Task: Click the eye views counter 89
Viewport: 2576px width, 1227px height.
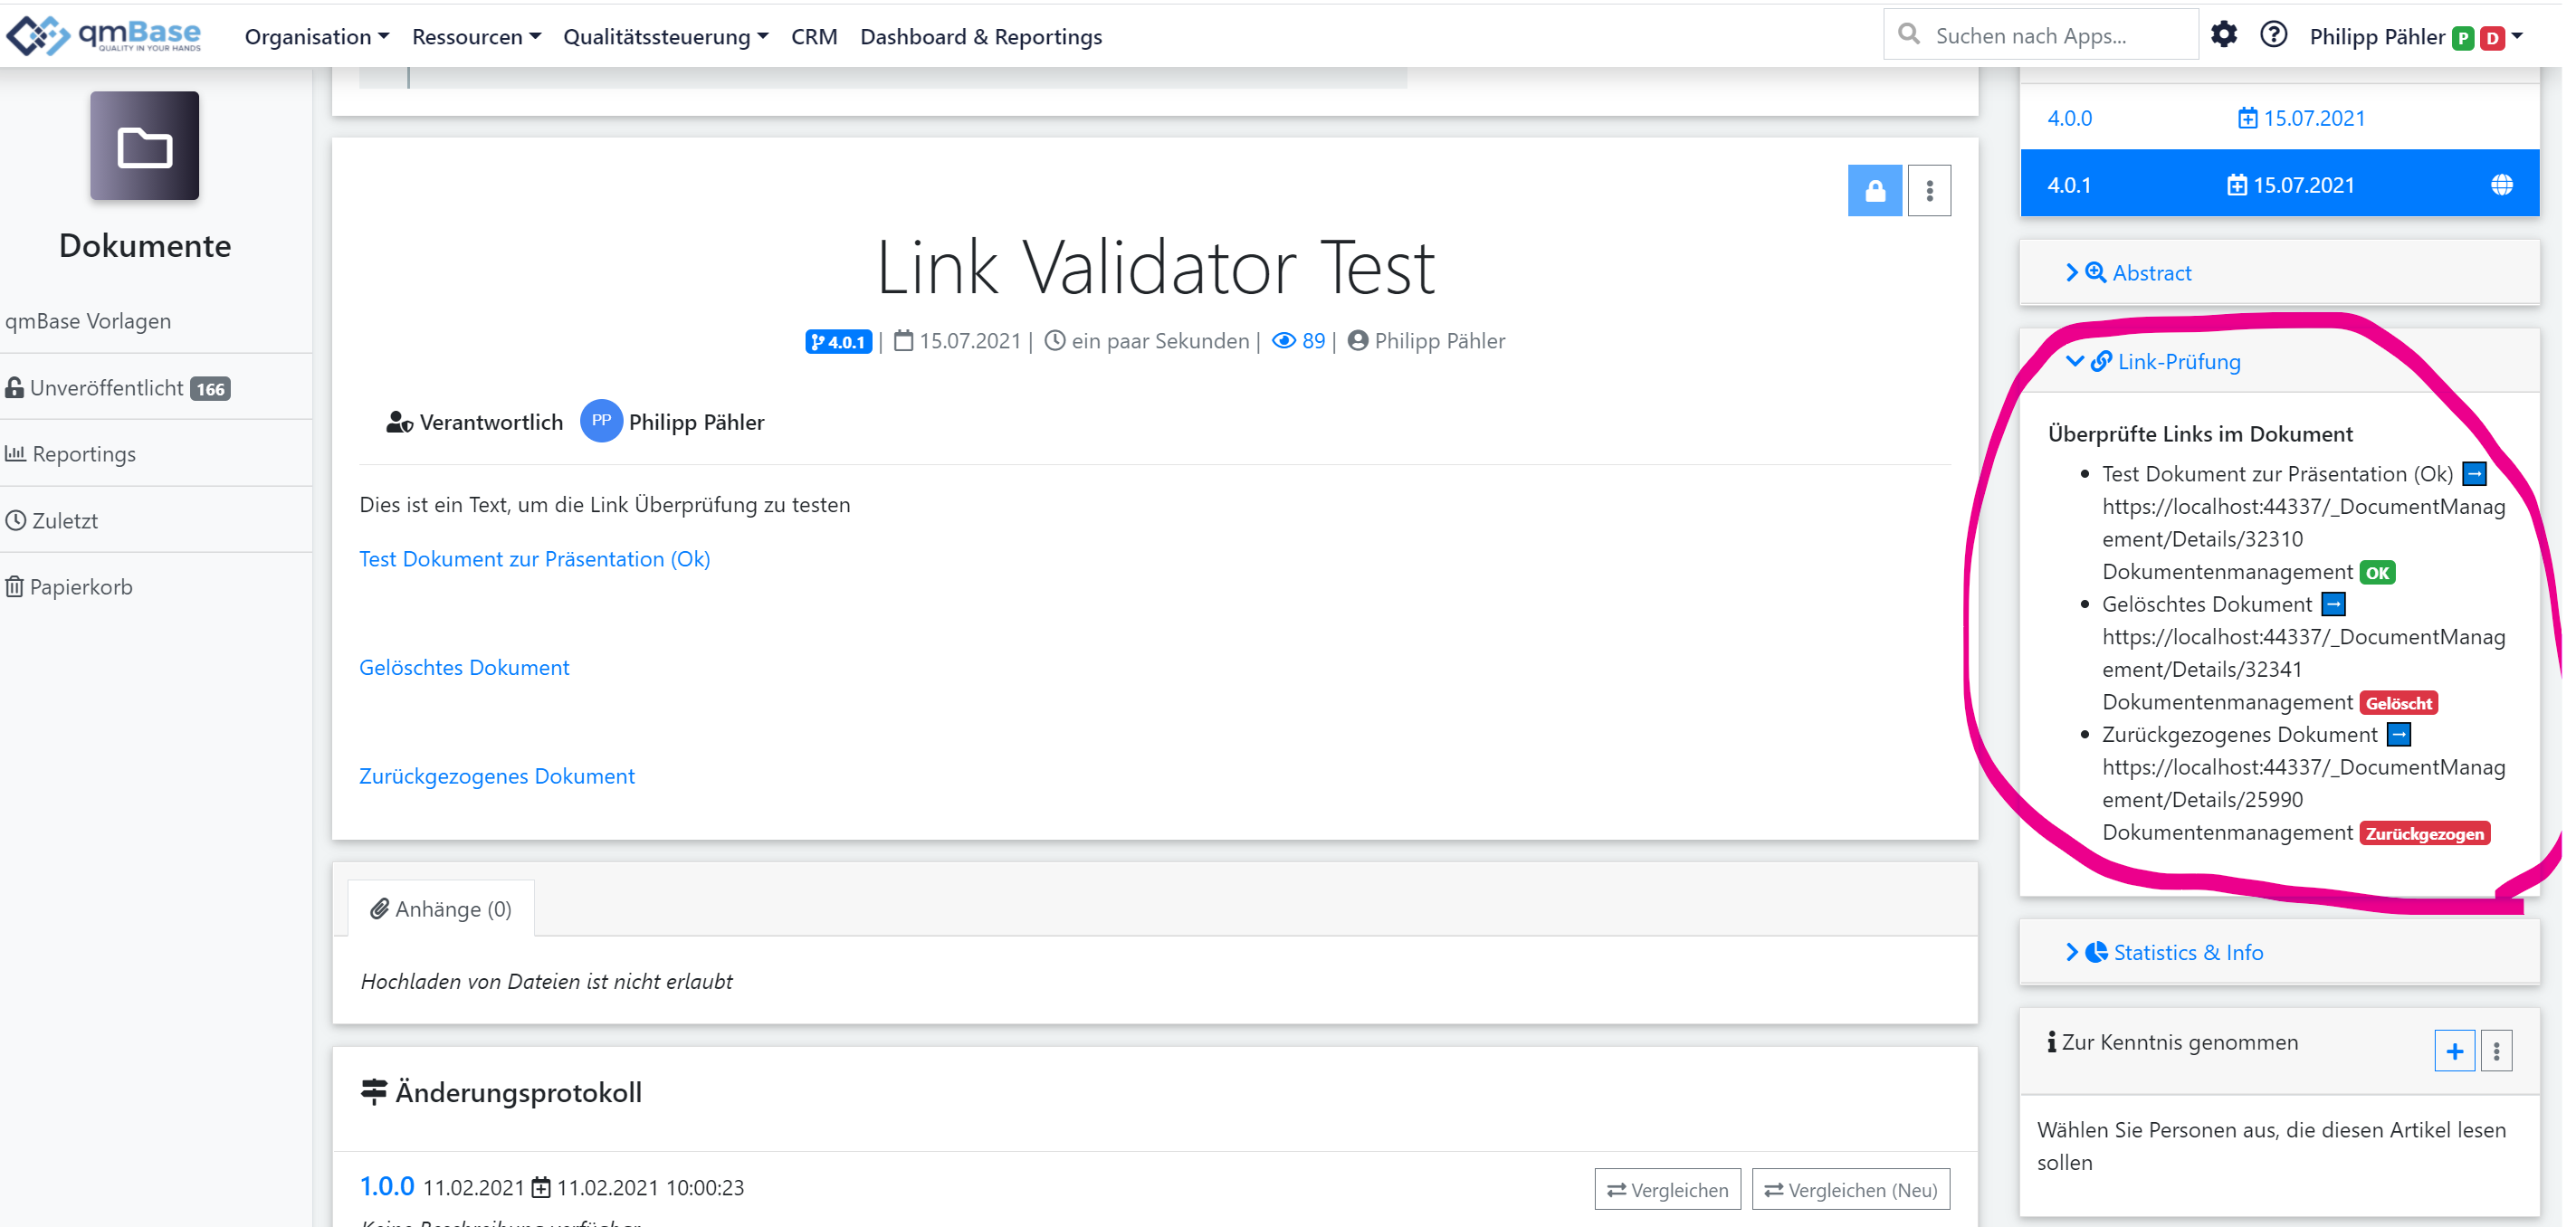Action: 1299,341
